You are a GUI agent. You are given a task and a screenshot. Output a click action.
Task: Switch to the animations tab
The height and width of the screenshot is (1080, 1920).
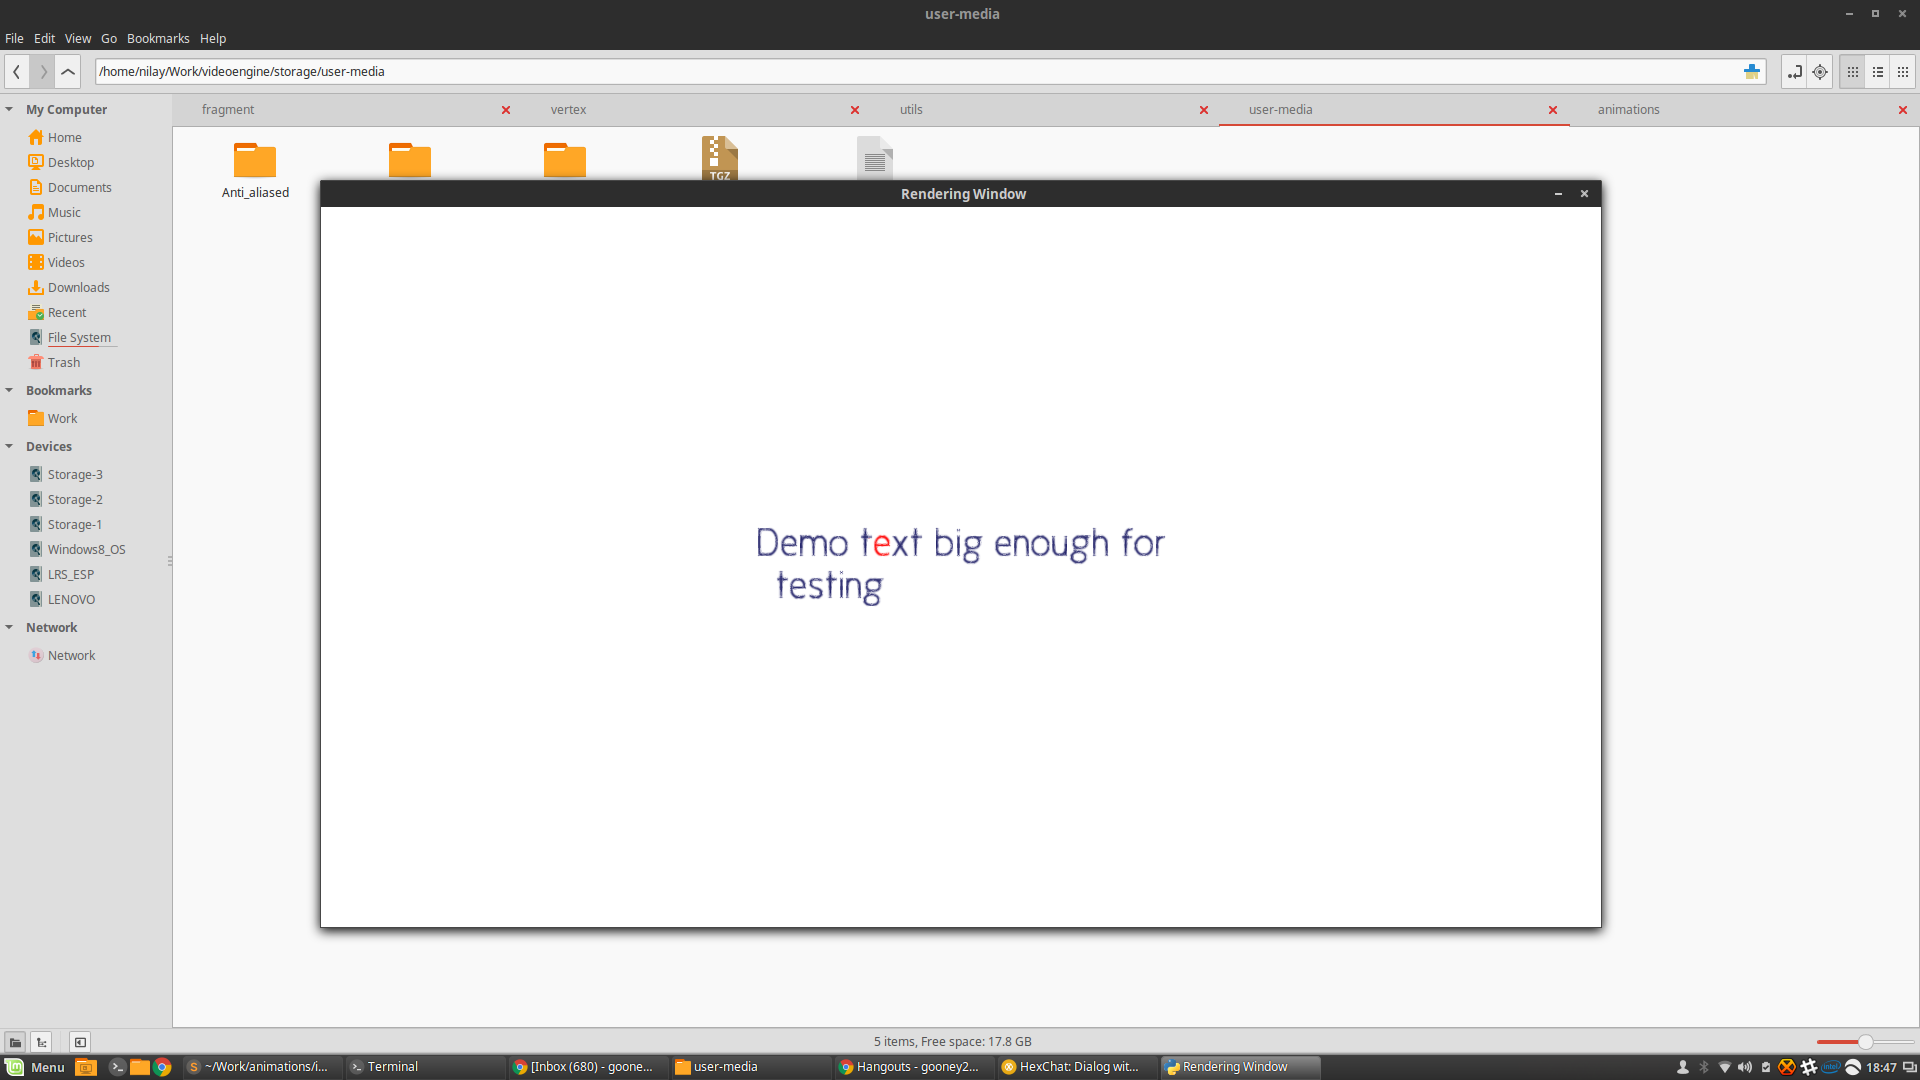click(1628, 110)
